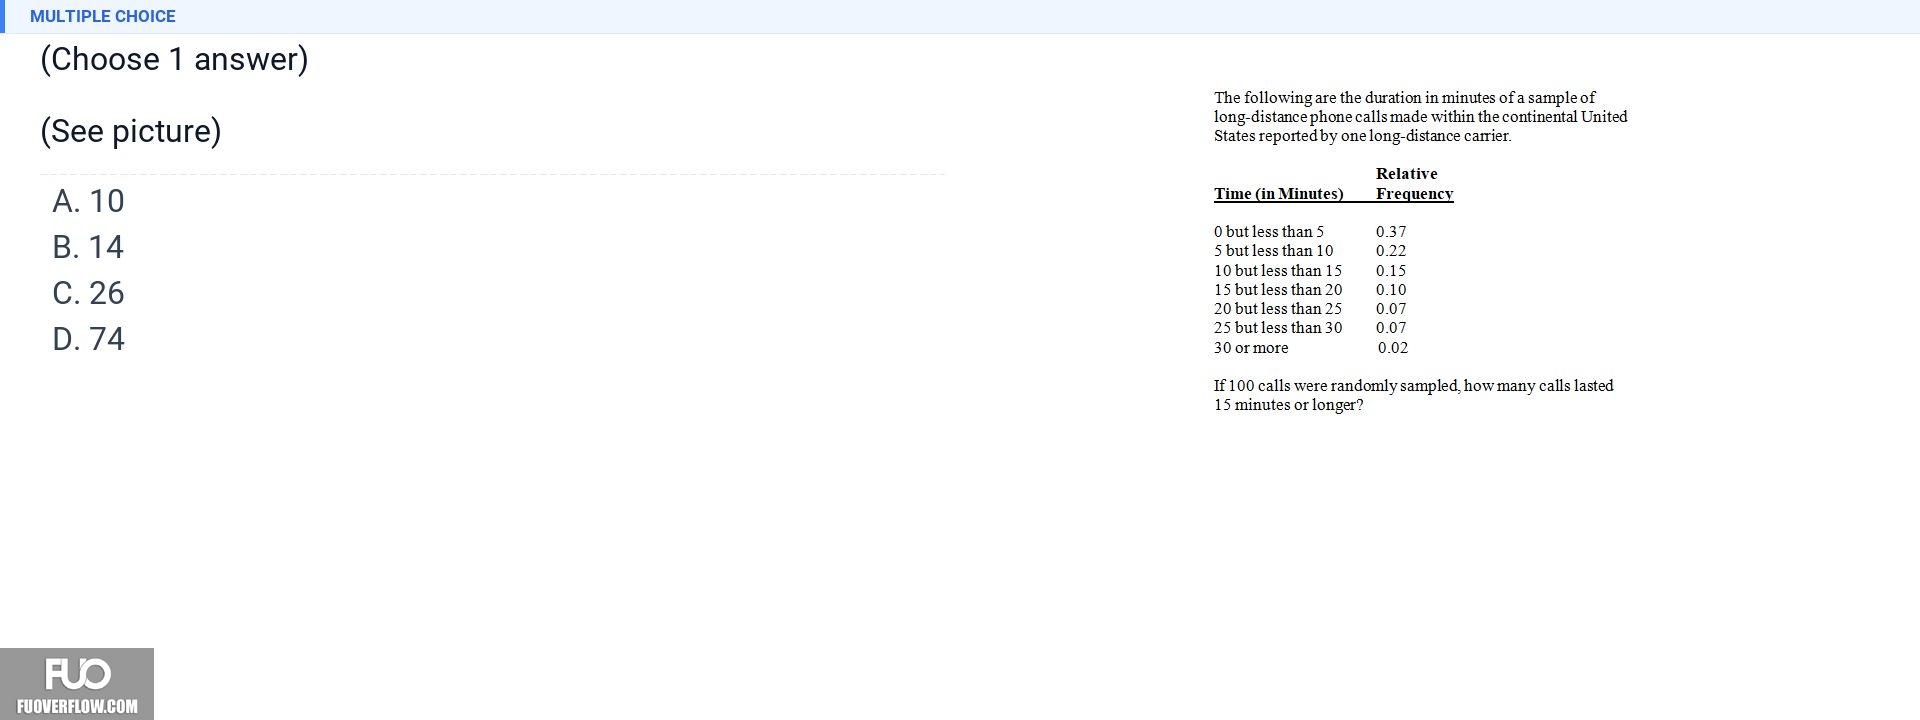Click the 0.37 relative frequency value
Screen dimensions: 1920x720
(x=1391, y=232)
